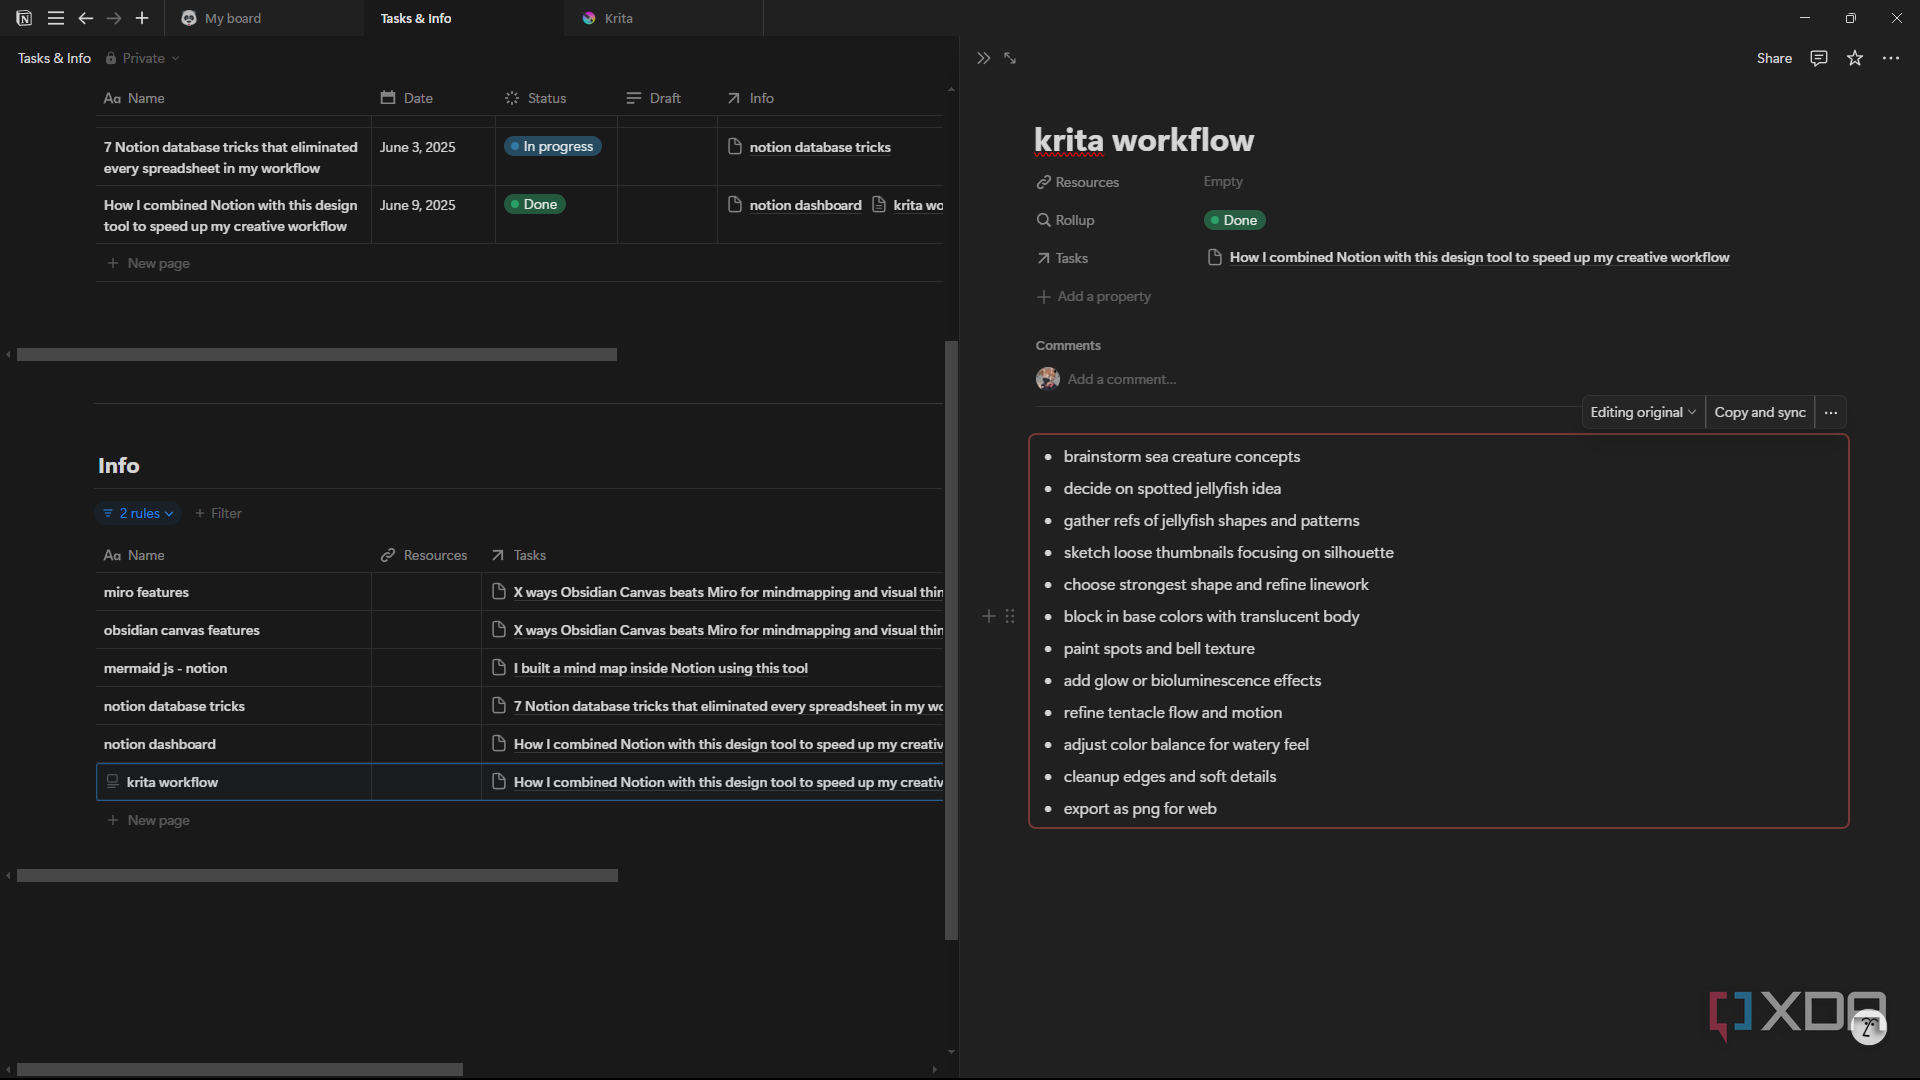Click Add a property

(1094, 296)
